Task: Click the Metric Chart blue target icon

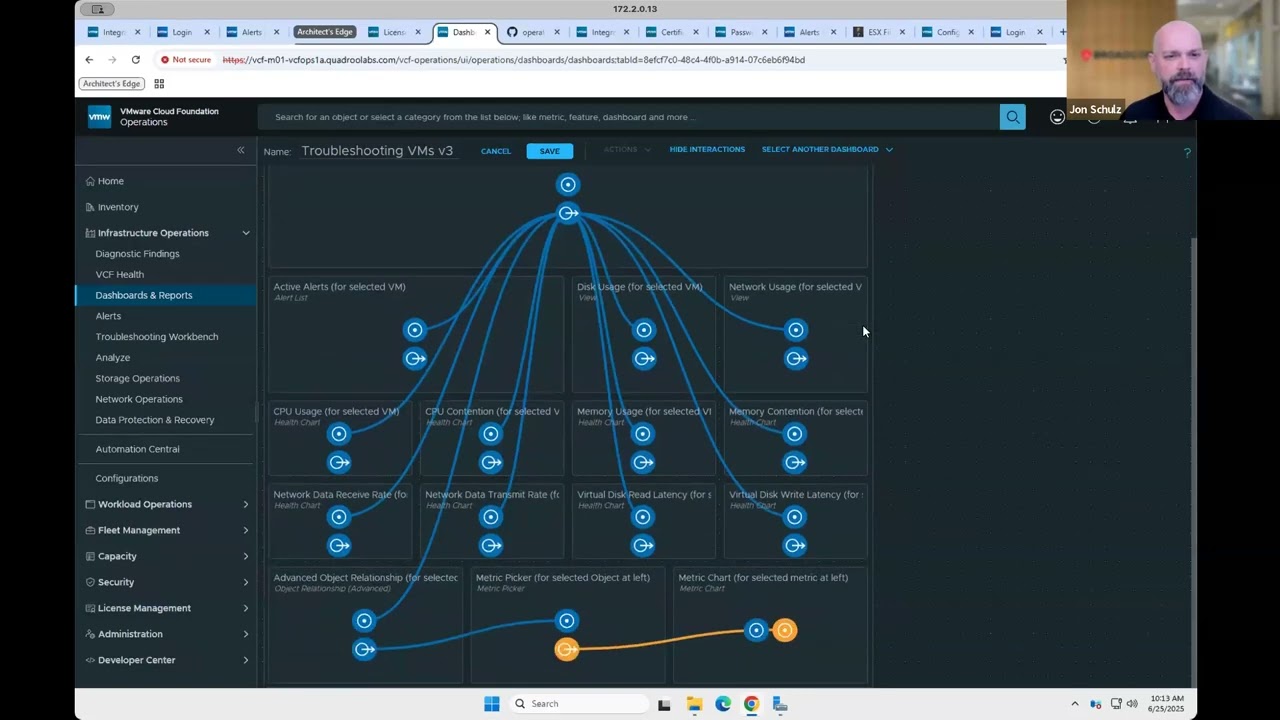Action: pos(756,630)
